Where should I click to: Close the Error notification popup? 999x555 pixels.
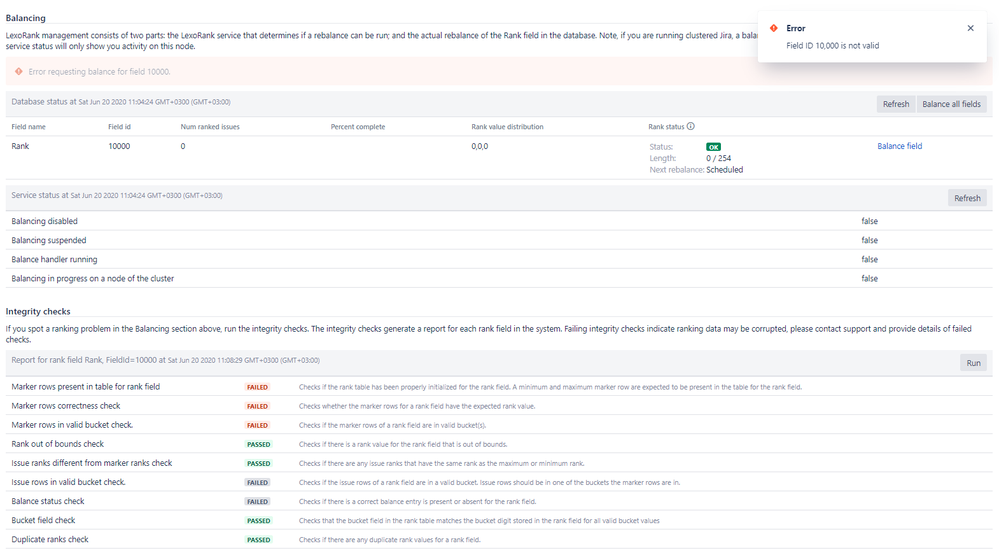coord(970,28)
